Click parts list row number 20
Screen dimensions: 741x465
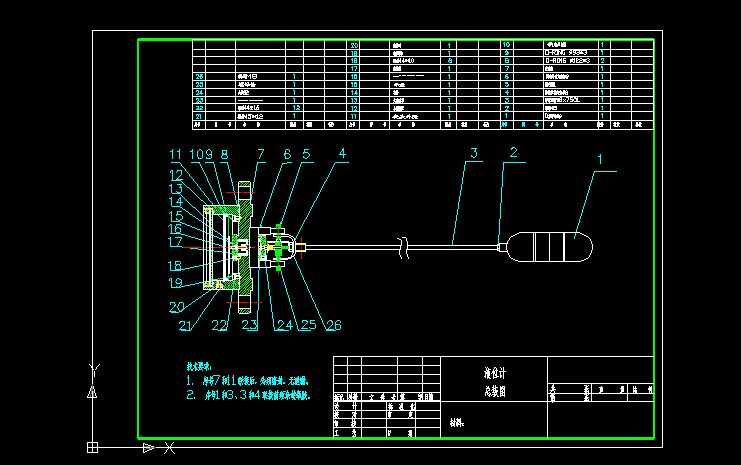click(x=354, y=45)
